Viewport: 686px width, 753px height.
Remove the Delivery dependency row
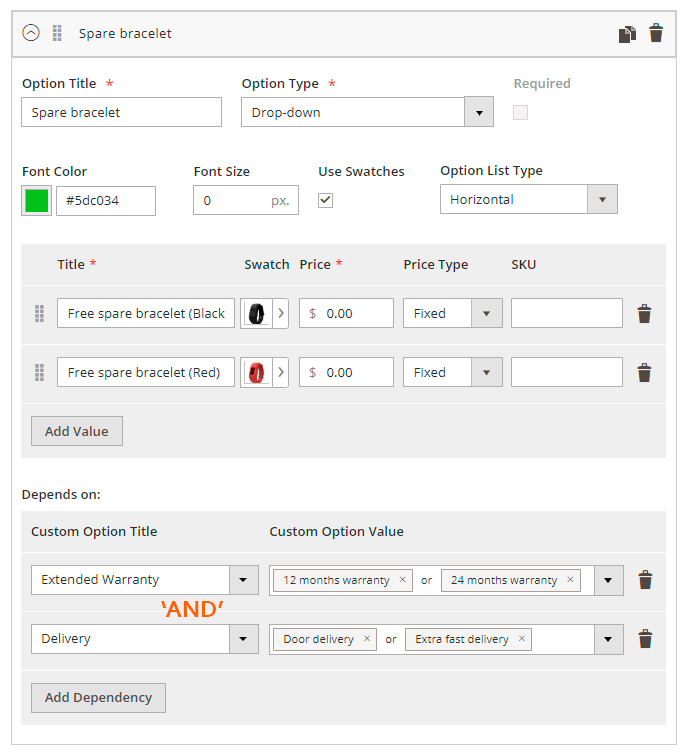point(645,639)
